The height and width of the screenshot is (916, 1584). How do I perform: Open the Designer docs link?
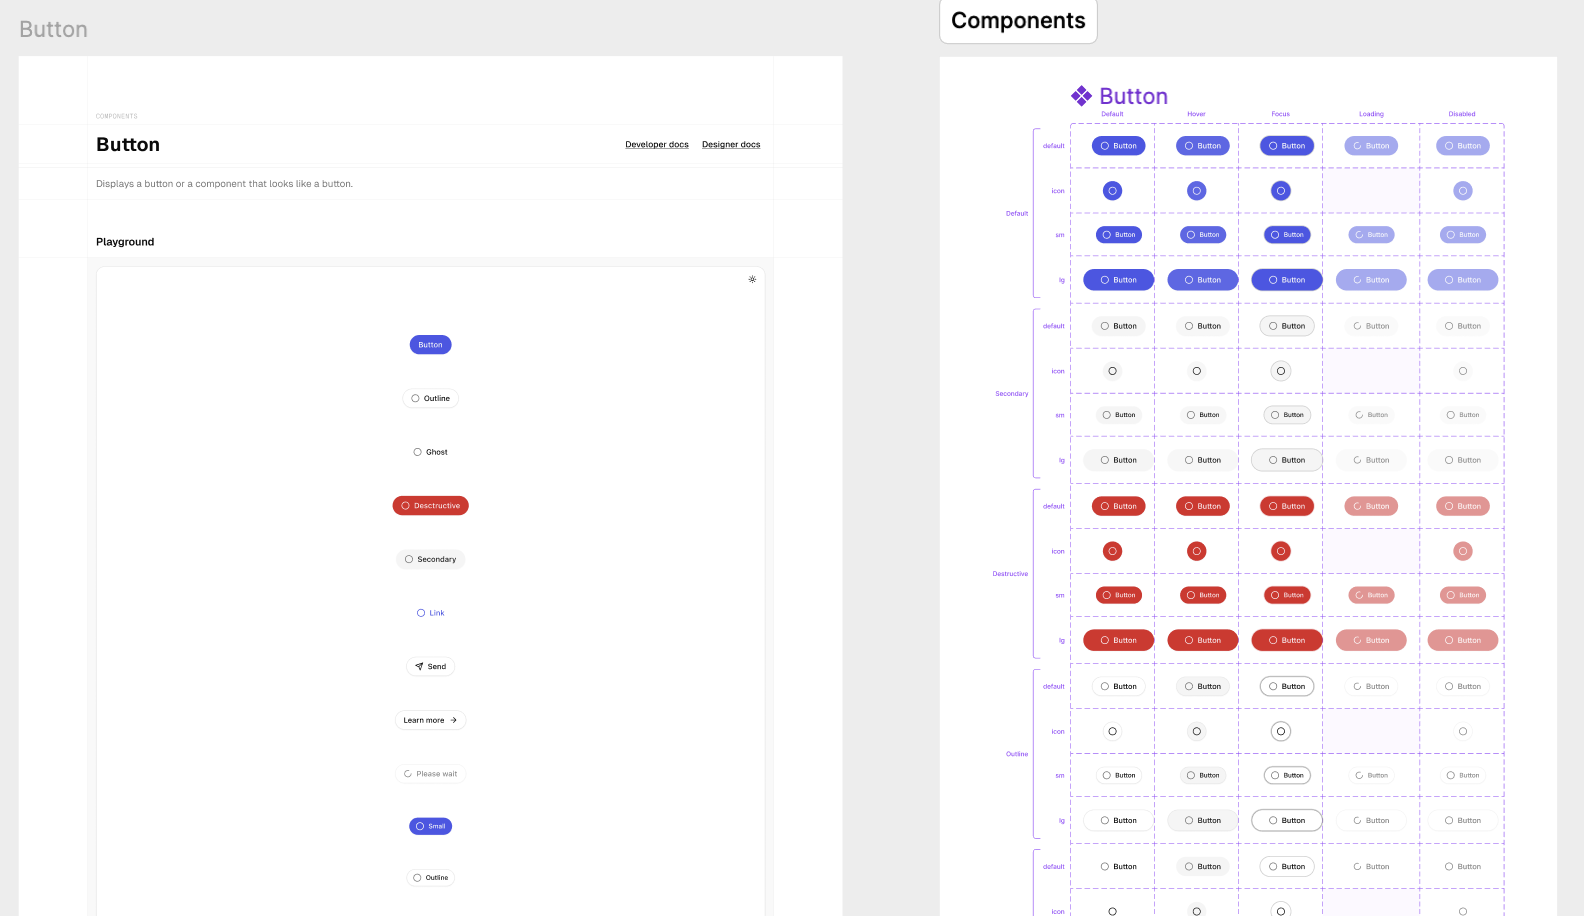pos(731,145)
